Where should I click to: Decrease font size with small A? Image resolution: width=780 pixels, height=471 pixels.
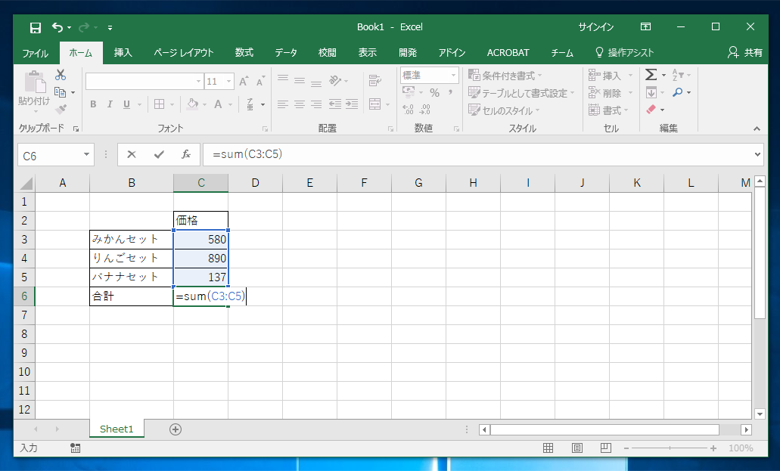tap(260, 81)
